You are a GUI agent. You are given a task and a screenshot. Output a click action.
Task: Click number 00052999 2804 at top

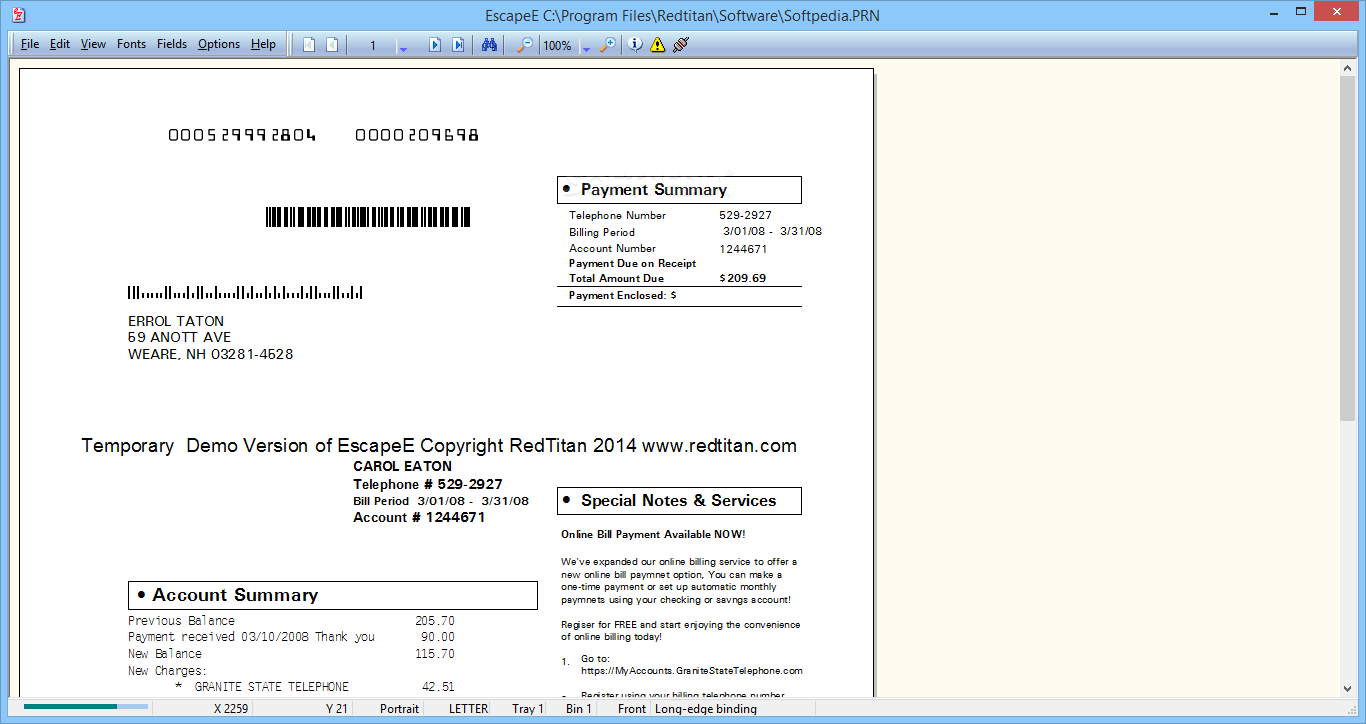[242, 135]
